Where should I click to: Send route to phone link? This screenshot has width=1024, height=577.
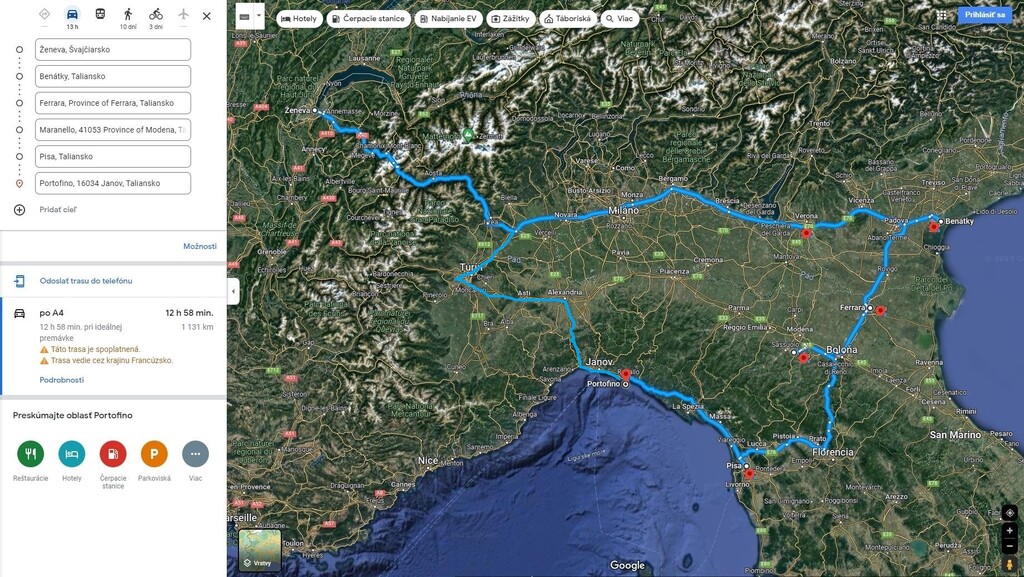coord(86,281)
